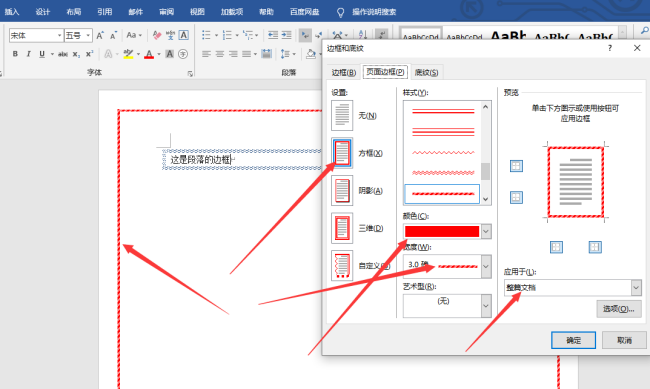Confirm the dialog with 确定 button

[573, 340]
